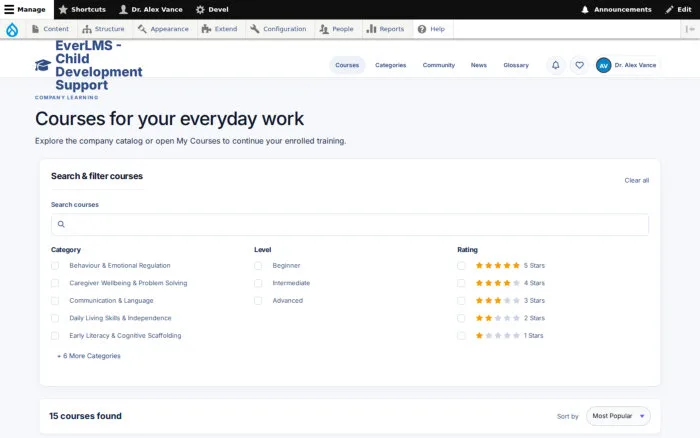This screenshot has height=438, width=700.
Task: Open the Extend admin menu
Action: click(219, 29)
